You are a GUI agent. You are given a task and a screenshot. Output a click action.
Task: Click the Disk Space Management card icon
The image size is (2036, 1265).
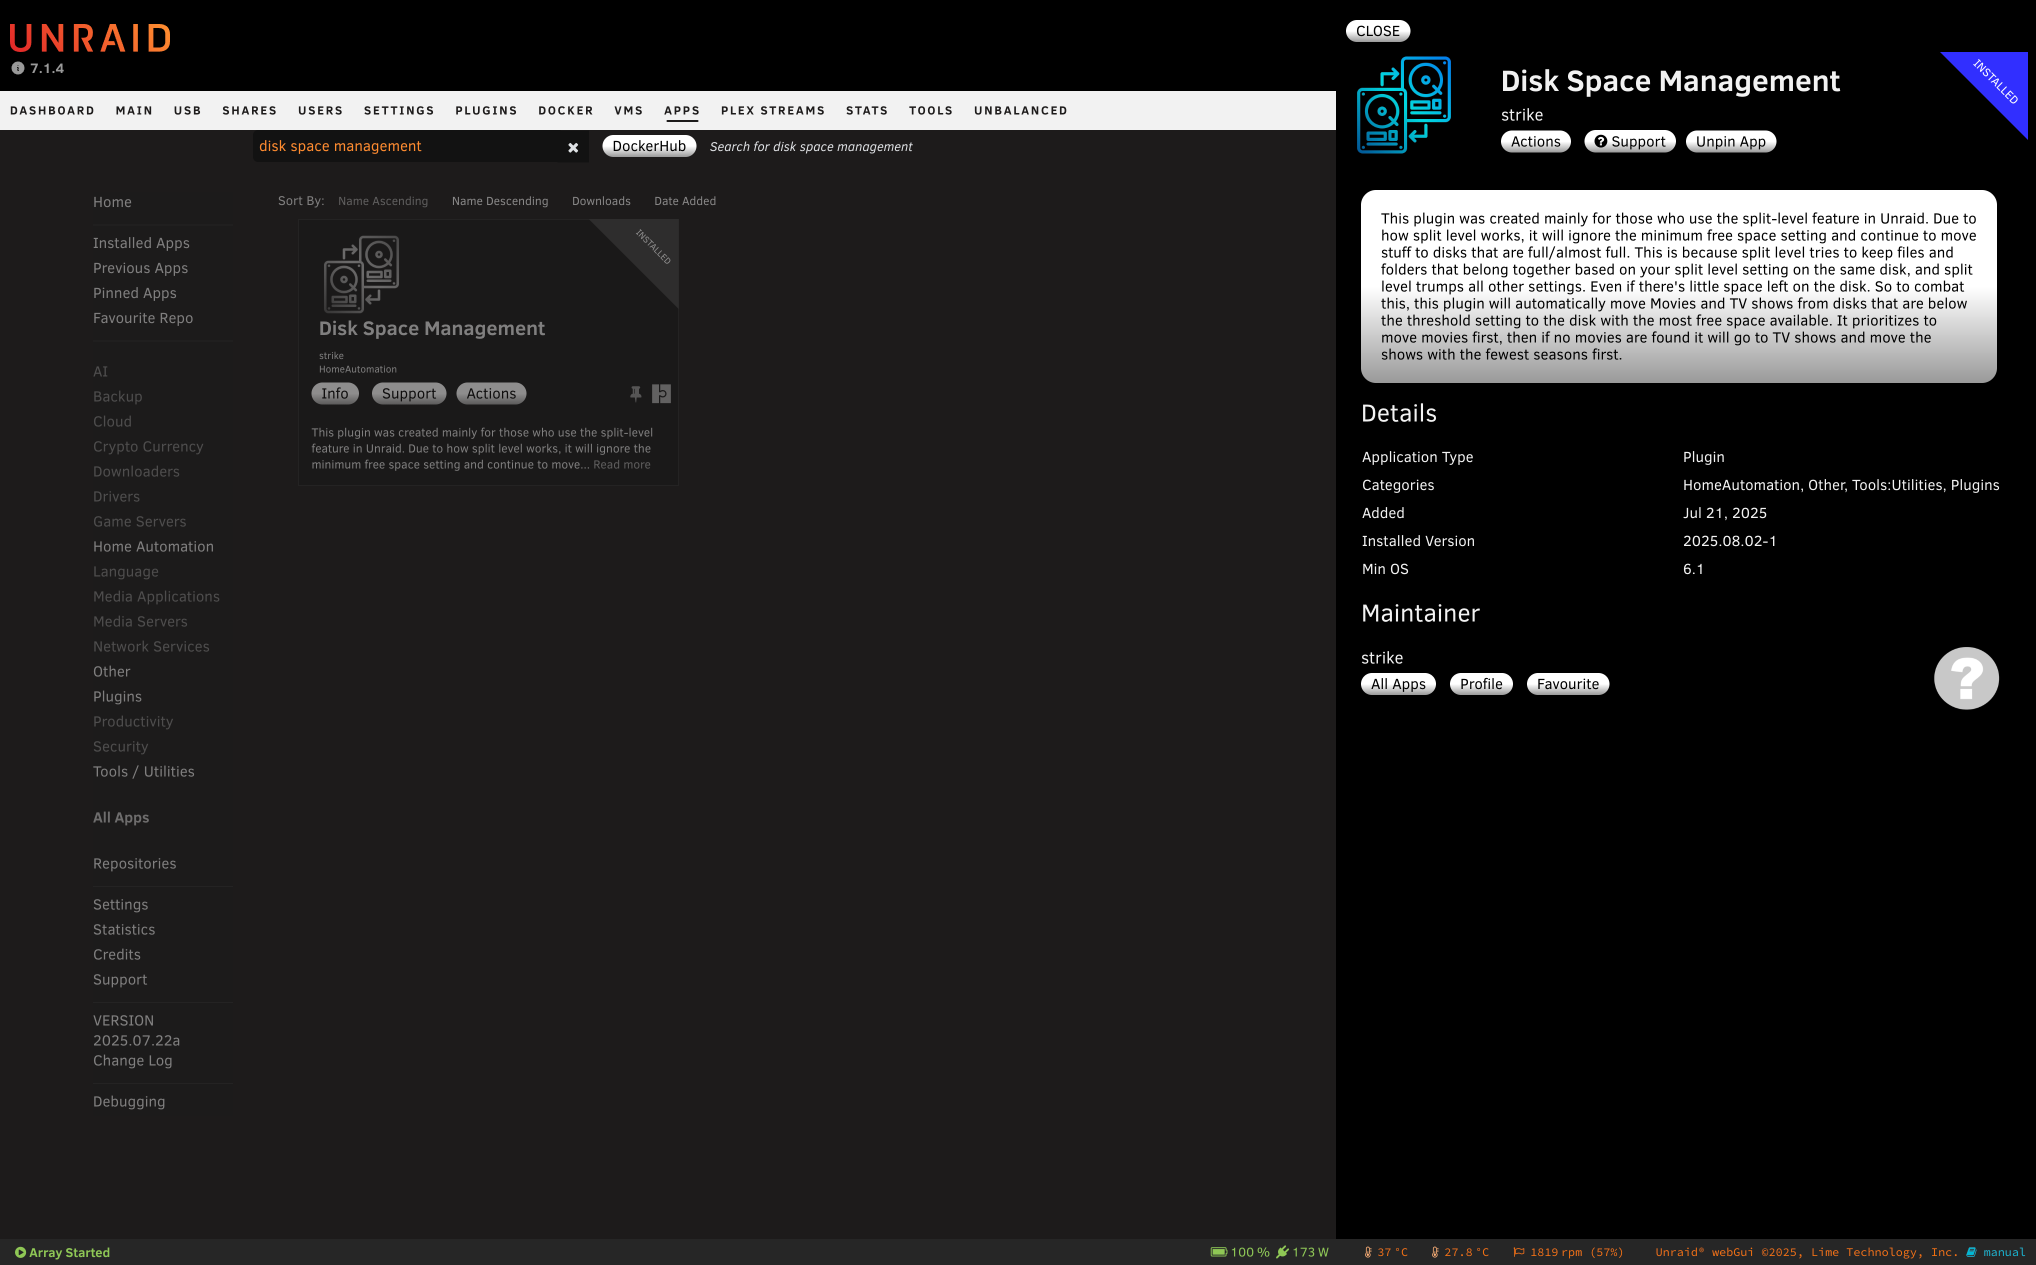click(361, 274)
